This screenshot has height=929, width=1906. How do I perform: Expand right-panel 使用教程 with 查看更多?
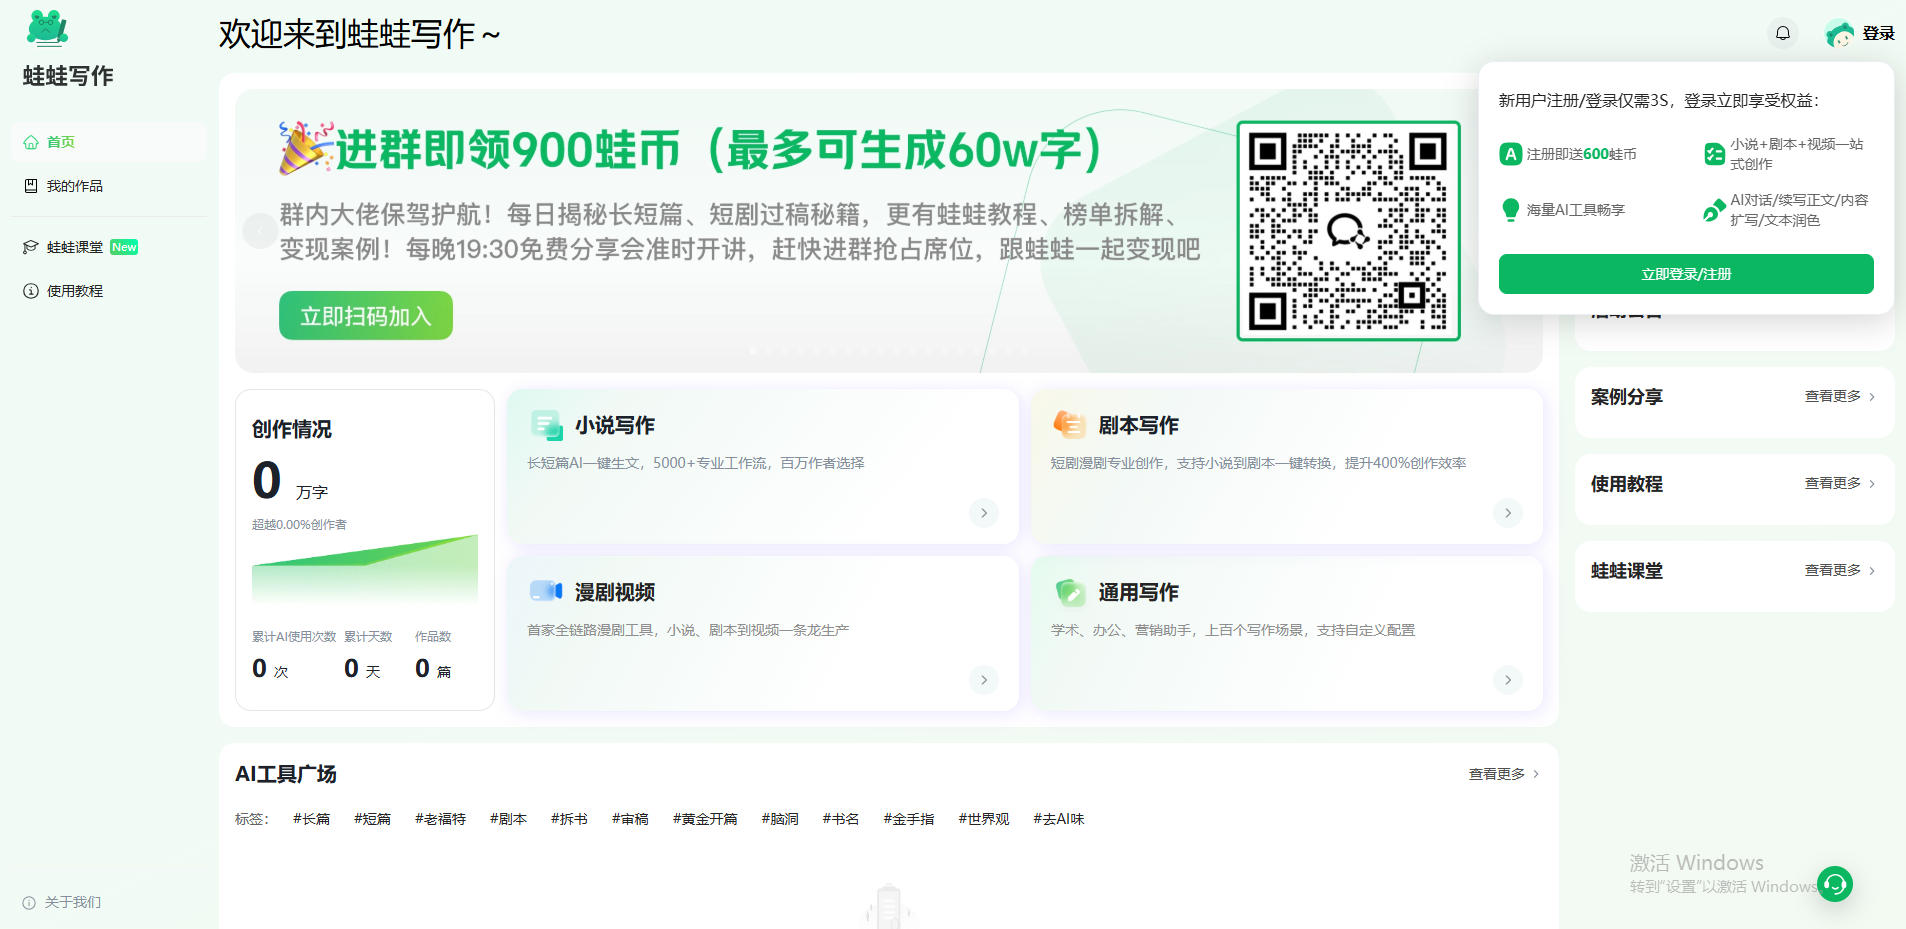pyautogui.click(x=1839, y=483)
